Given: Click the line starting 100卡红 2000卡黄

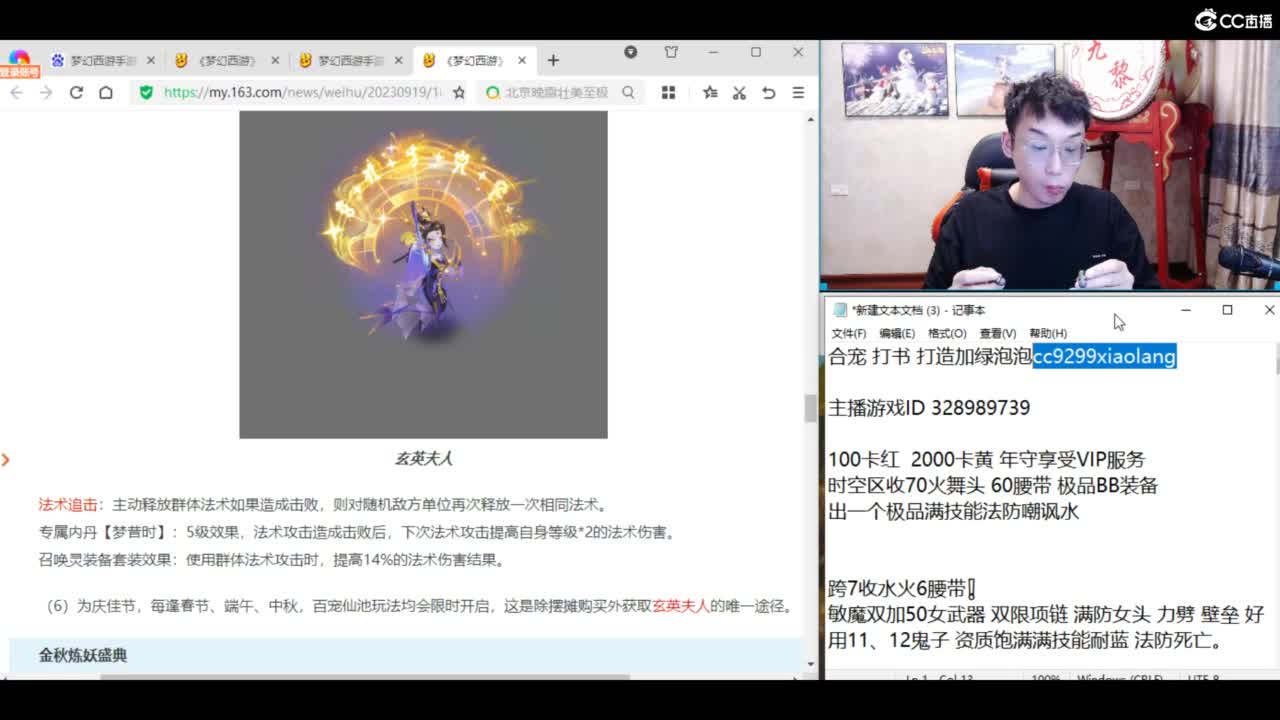Looking at the screenshot, I should [x=986, y=460].
